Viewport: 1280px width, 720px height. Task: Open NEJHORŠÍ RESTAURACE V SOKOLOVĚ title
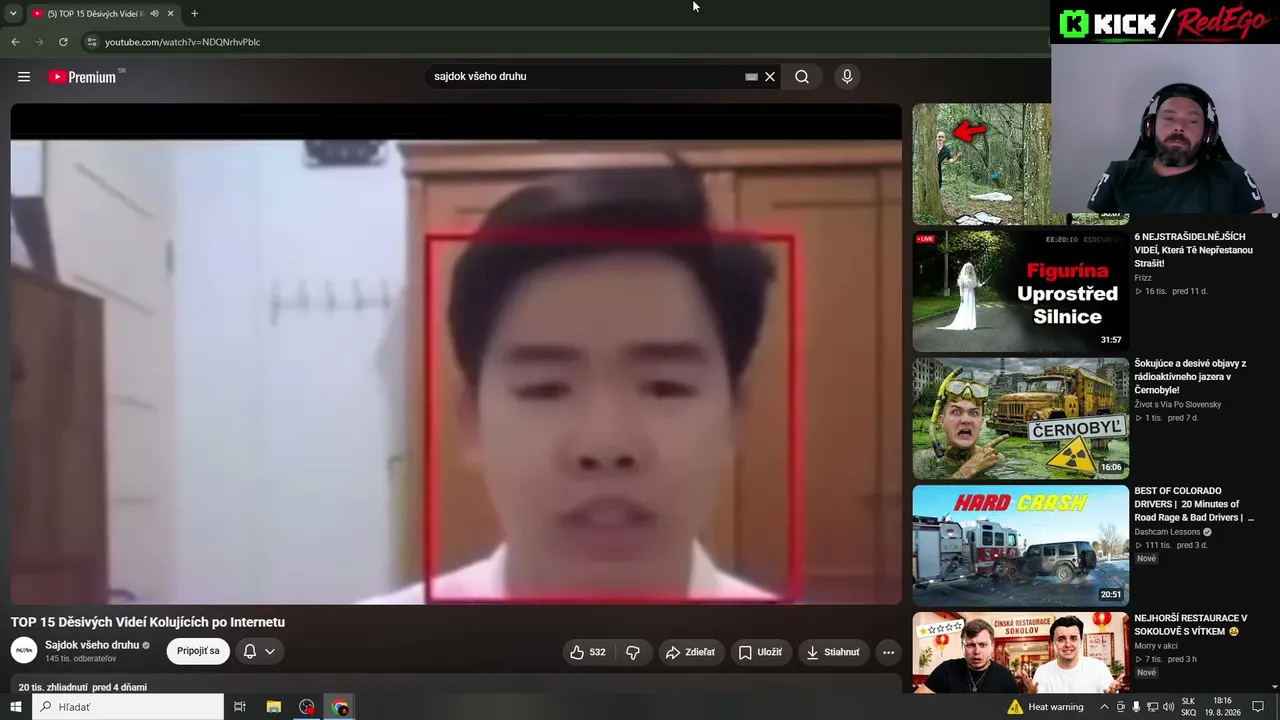pyautogui.click(x=1191, y=625)
